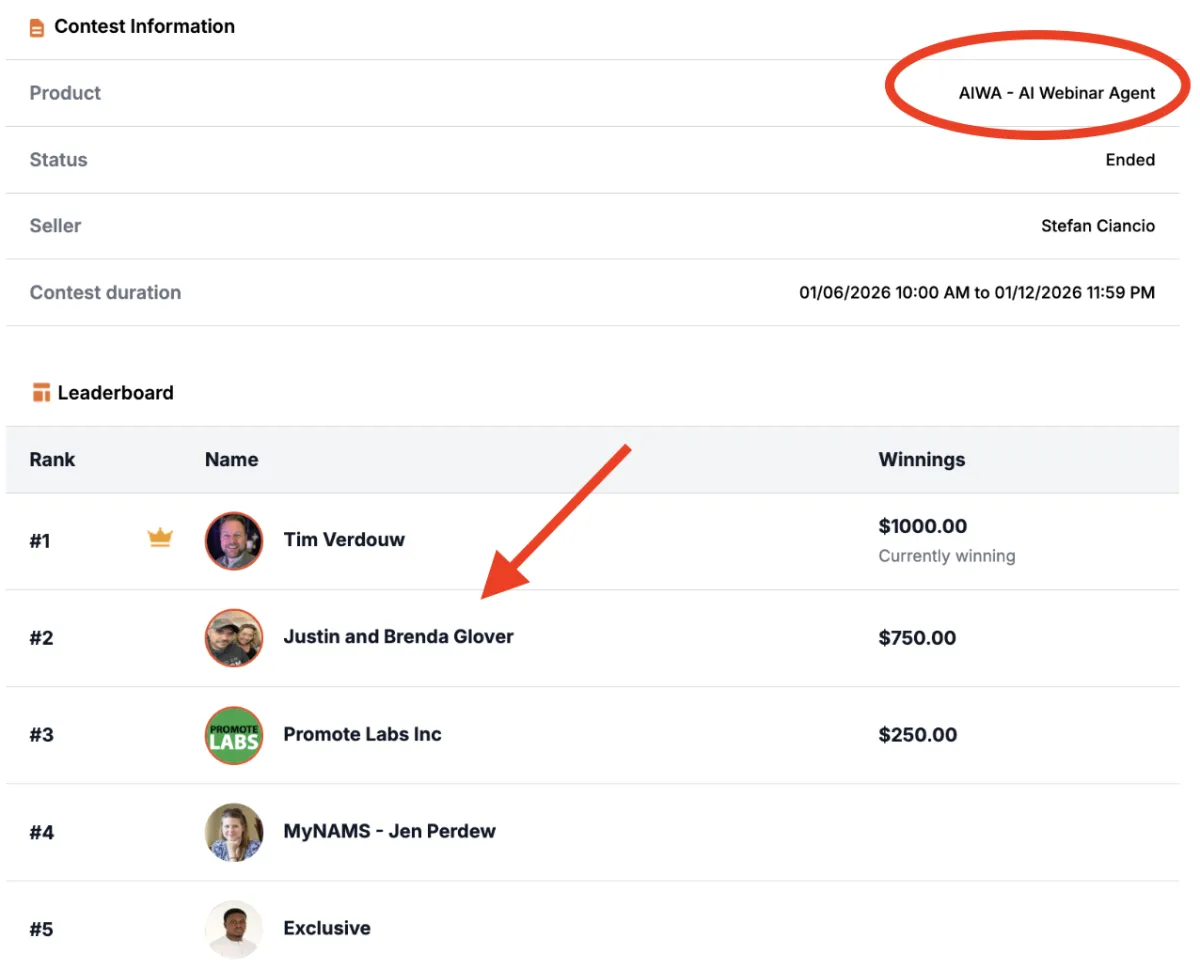Click the Leaderboard table icon
The image size is (1200, 970).
[41, 393]
